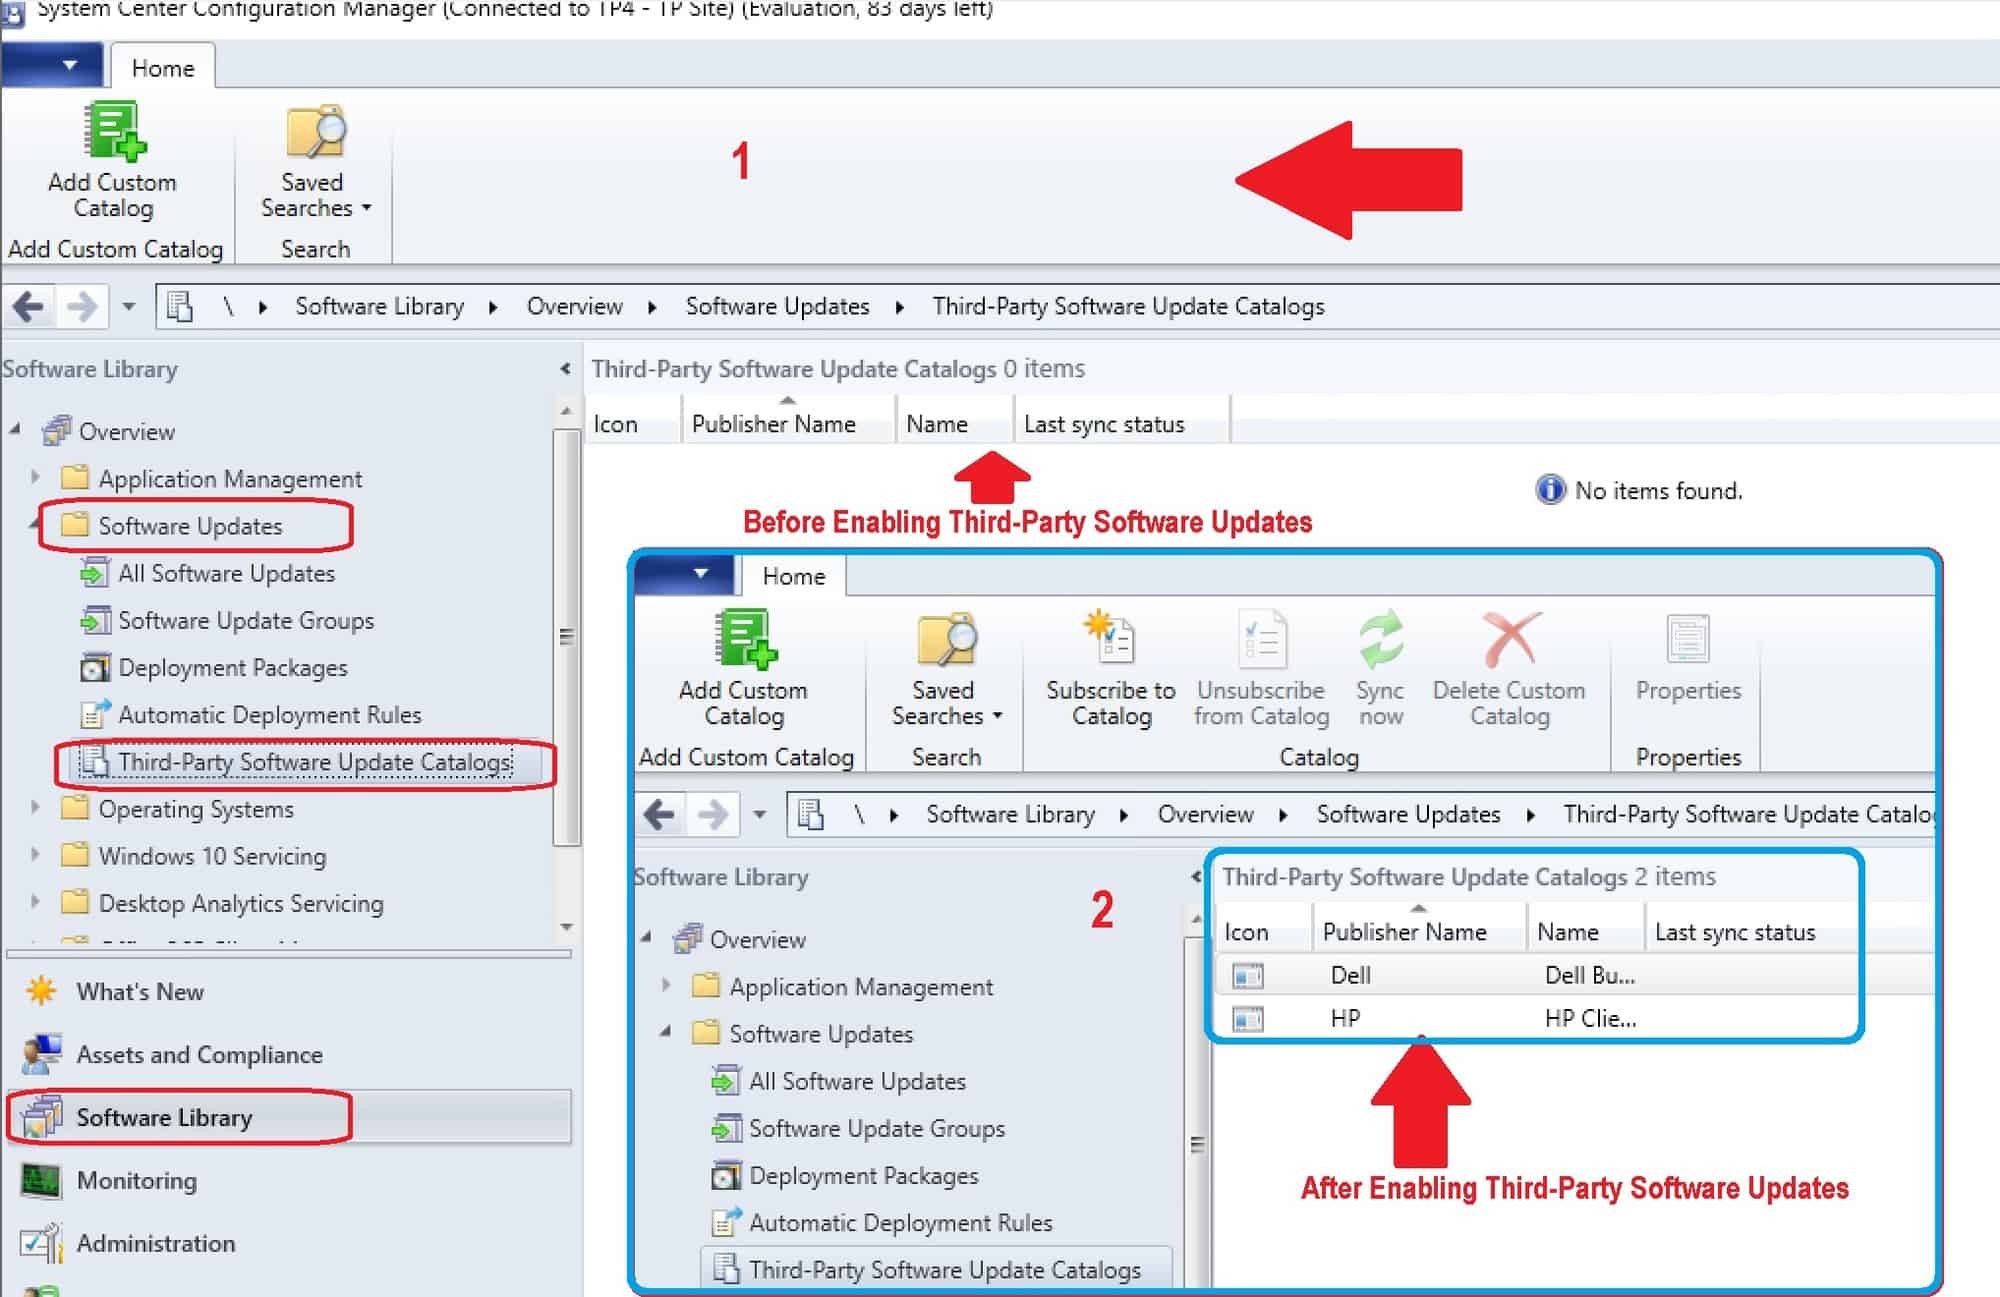Expand the Operating Systems folder in the main tree
Viewport: 2000px width, 1297px height.
point(35,807)
